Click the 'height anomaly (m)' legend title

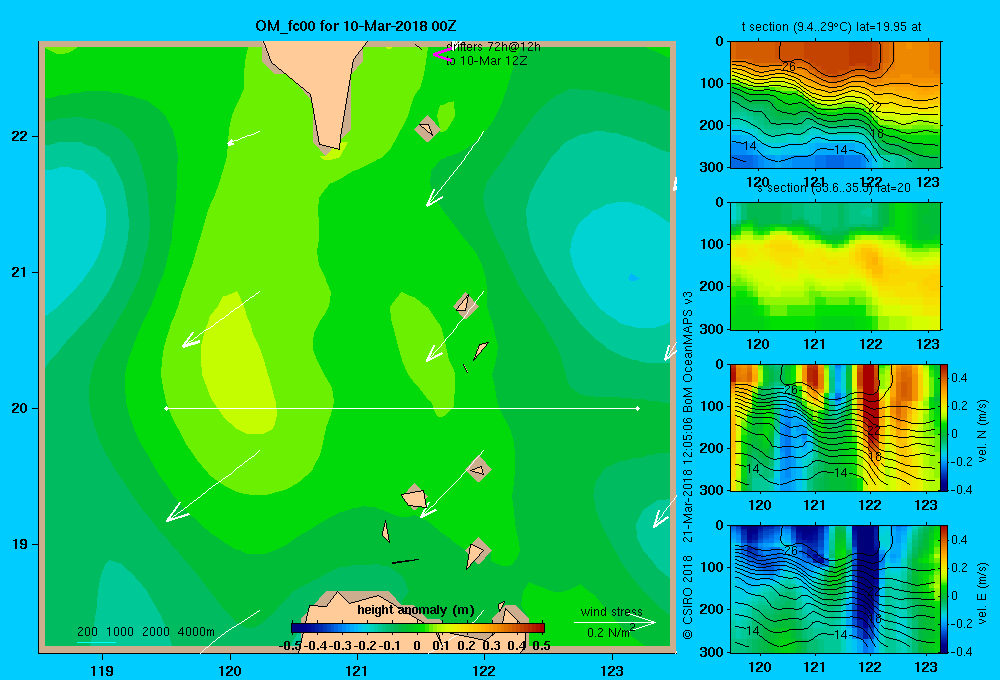(x=416, y=610)
